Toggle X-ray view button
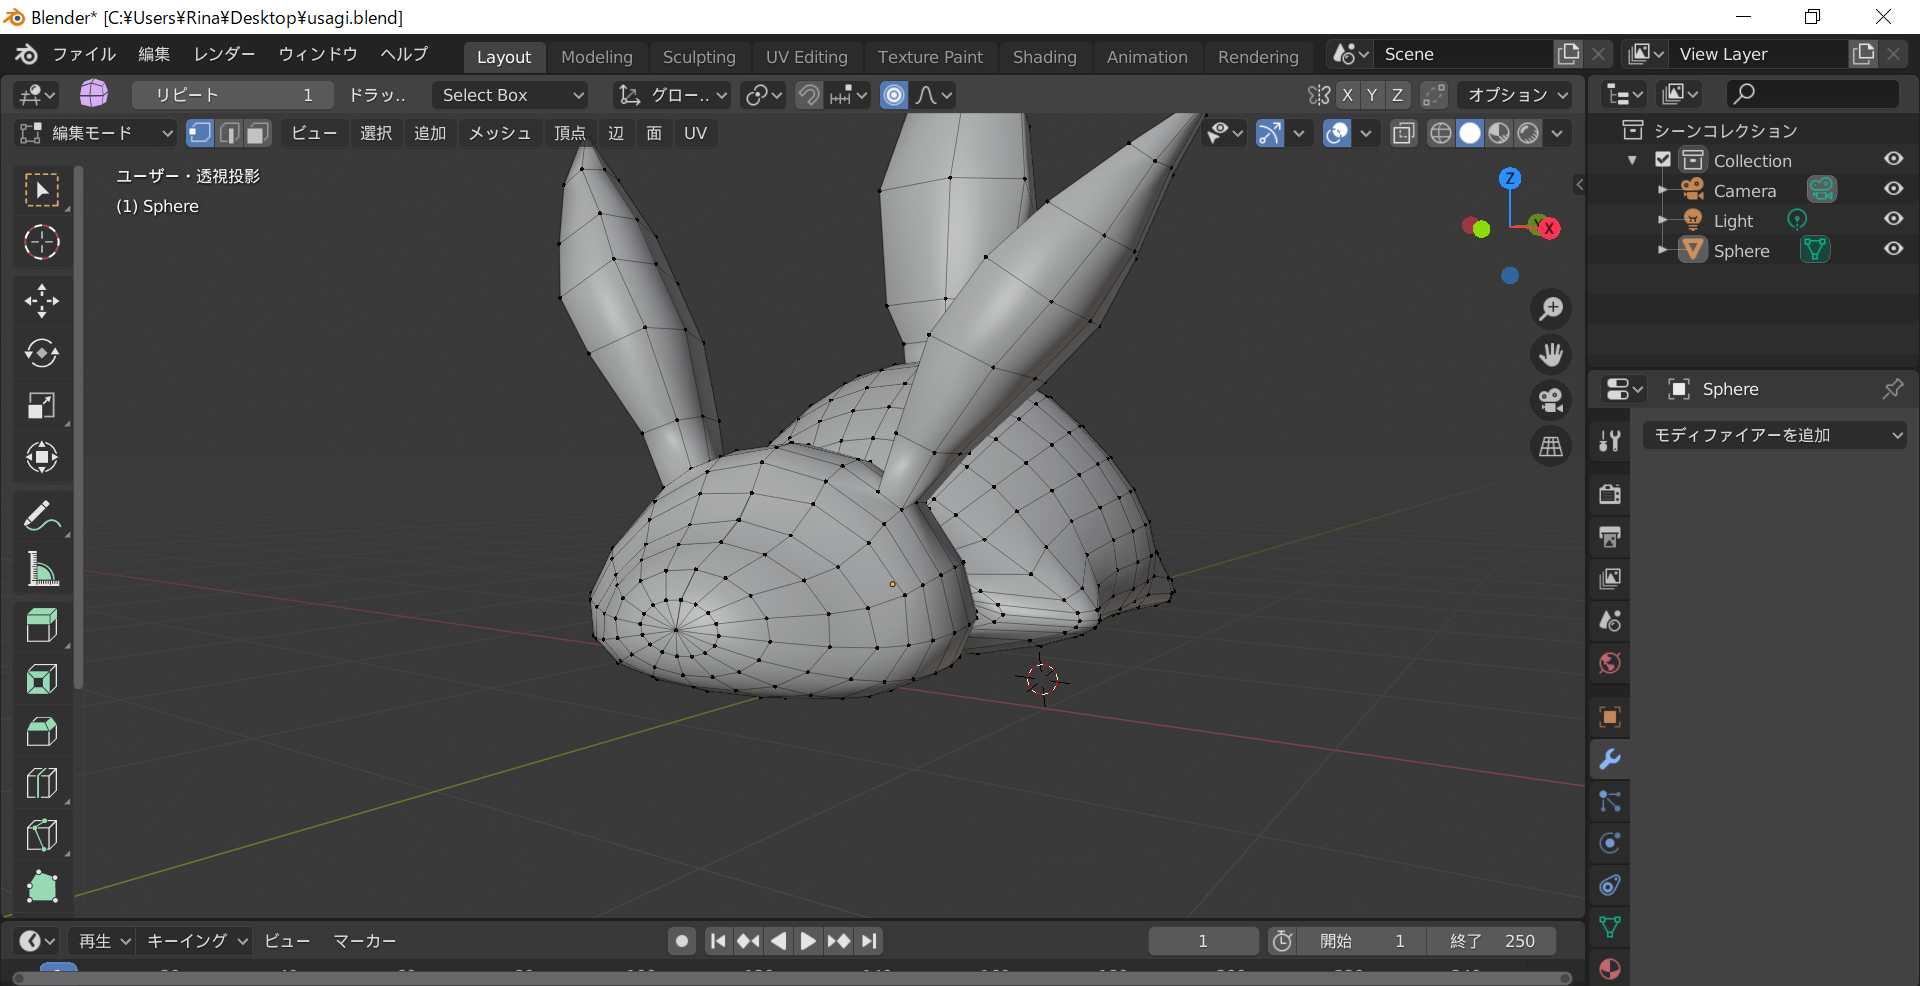This screenshot has width=1920, height=986. (1404, 133)
